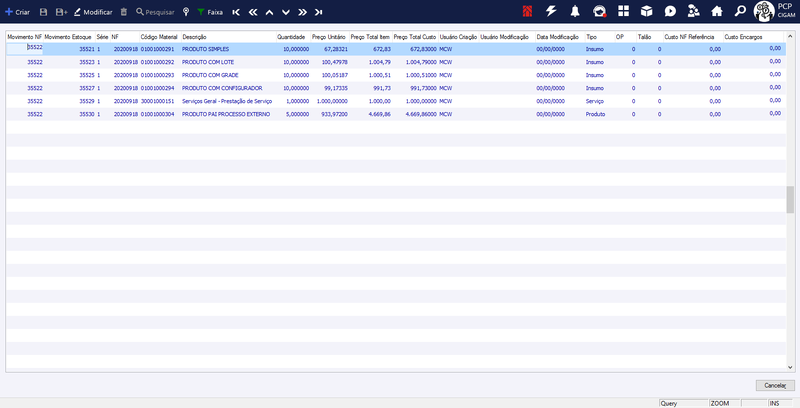Viewport: 800px width, 408px height.
Task: Click the Preço Total Custo column header
Action: point(415,37)
